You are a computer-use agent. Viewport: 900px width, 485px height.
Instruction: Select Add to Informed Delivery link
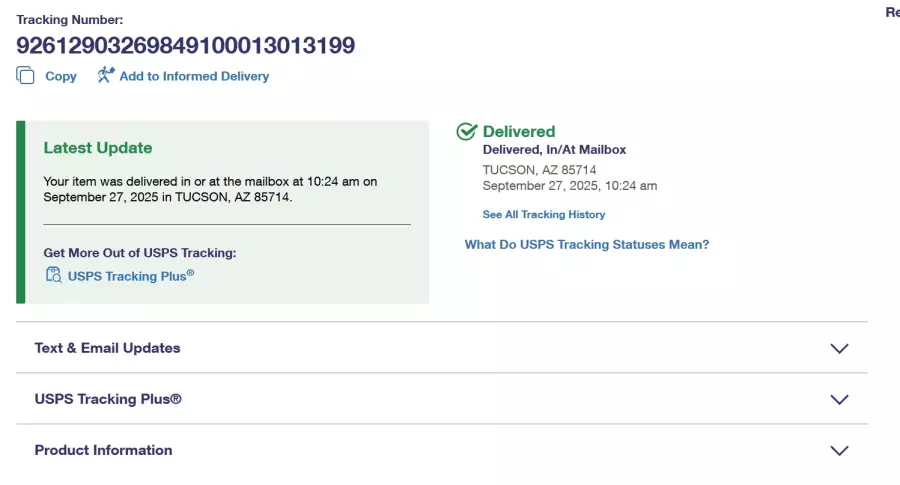(x=194, y=76)
